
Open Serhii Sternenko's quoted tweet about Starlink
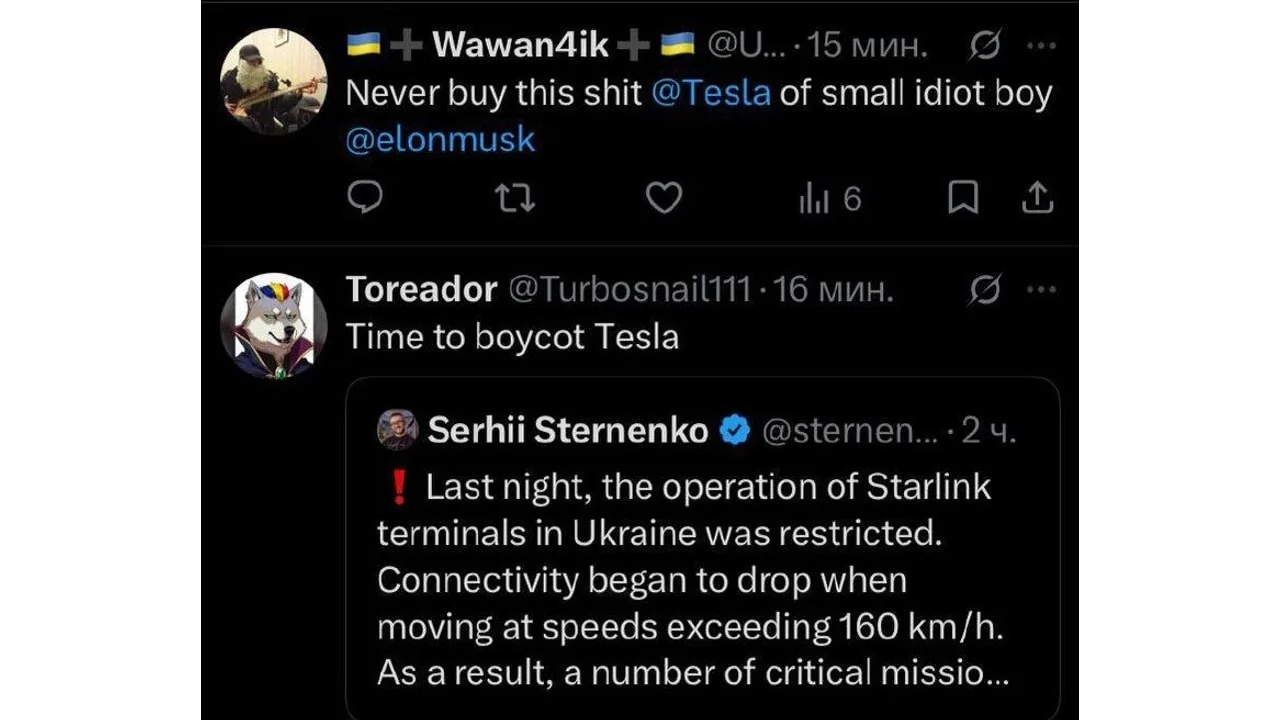703,548
